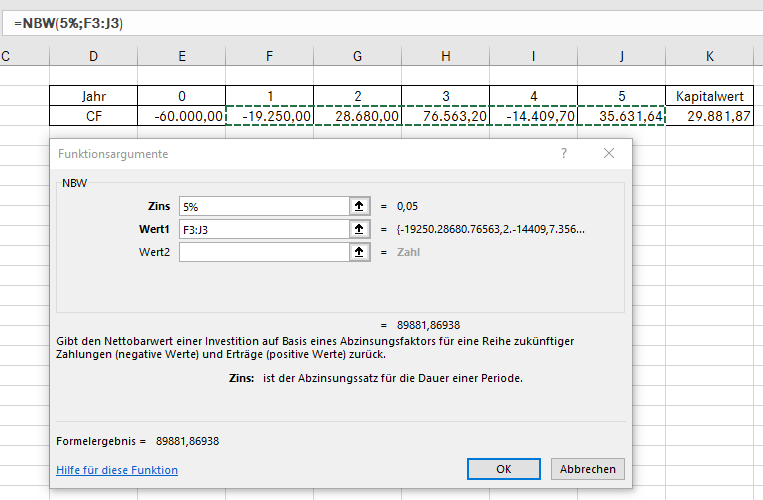Viewport: 763px width, 500px height.
Task: Select the Kapitalwert result cell 29.881,87
Action: 713,116
